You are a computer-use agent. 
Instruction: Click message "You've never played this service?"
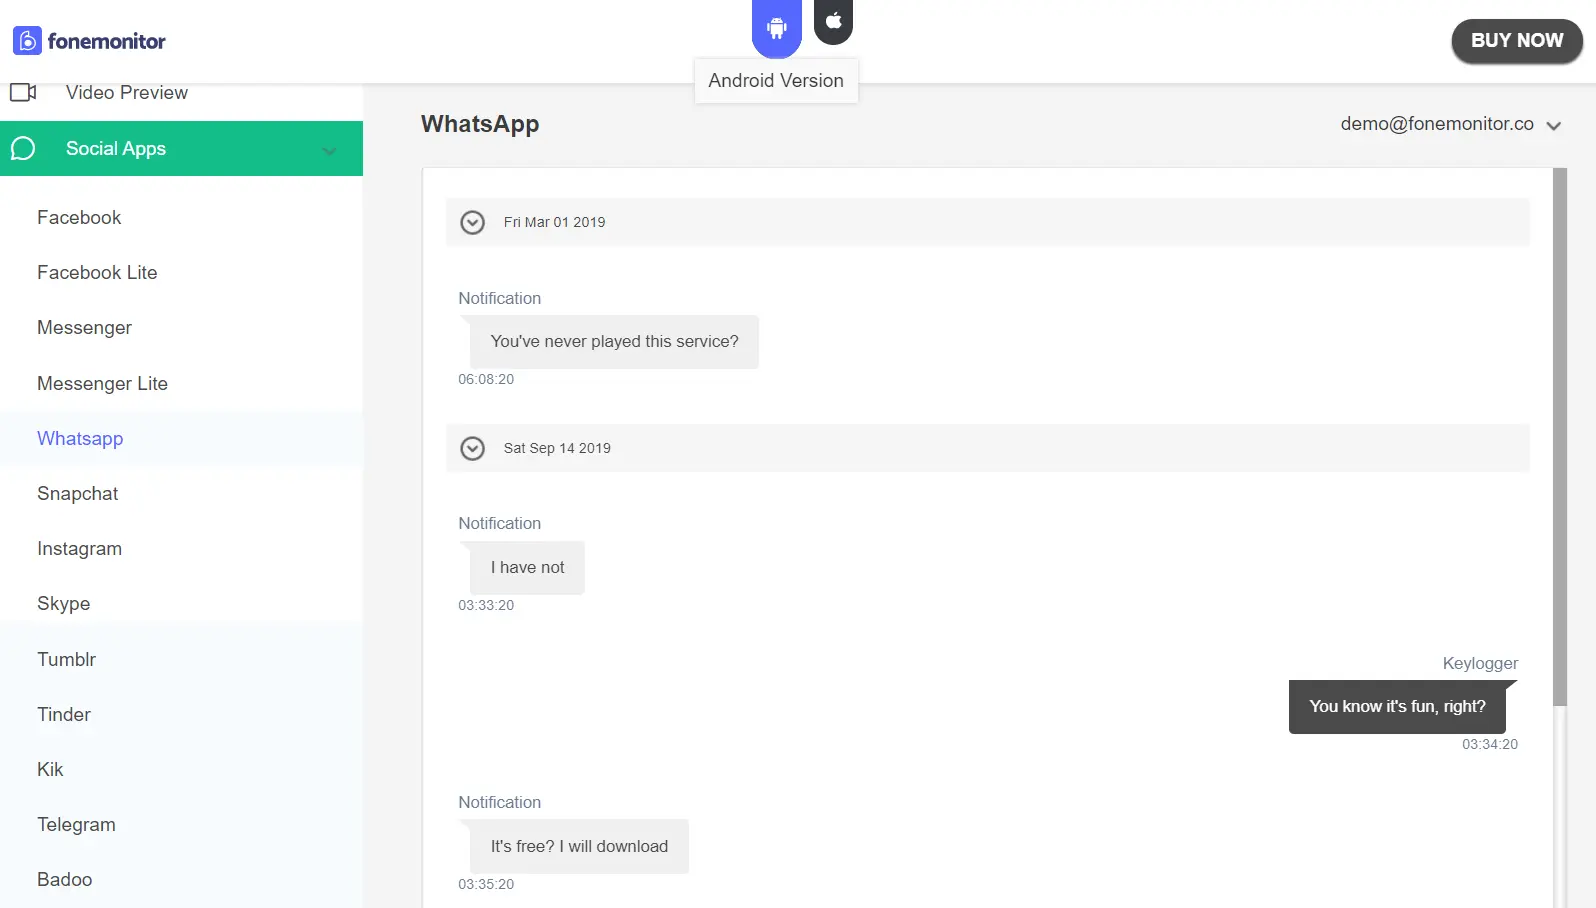614,342
